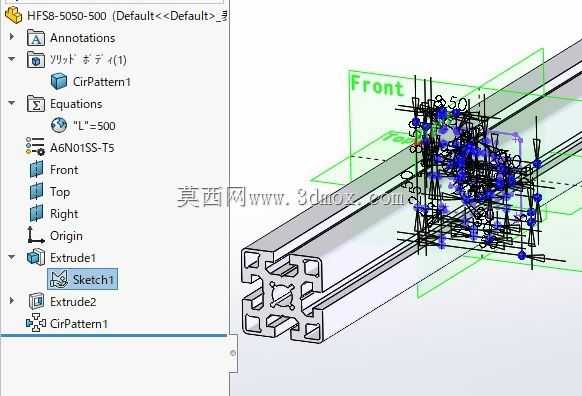Select the Annotations tree item
The height and width of the screenshot is (396, 582).
83,38
